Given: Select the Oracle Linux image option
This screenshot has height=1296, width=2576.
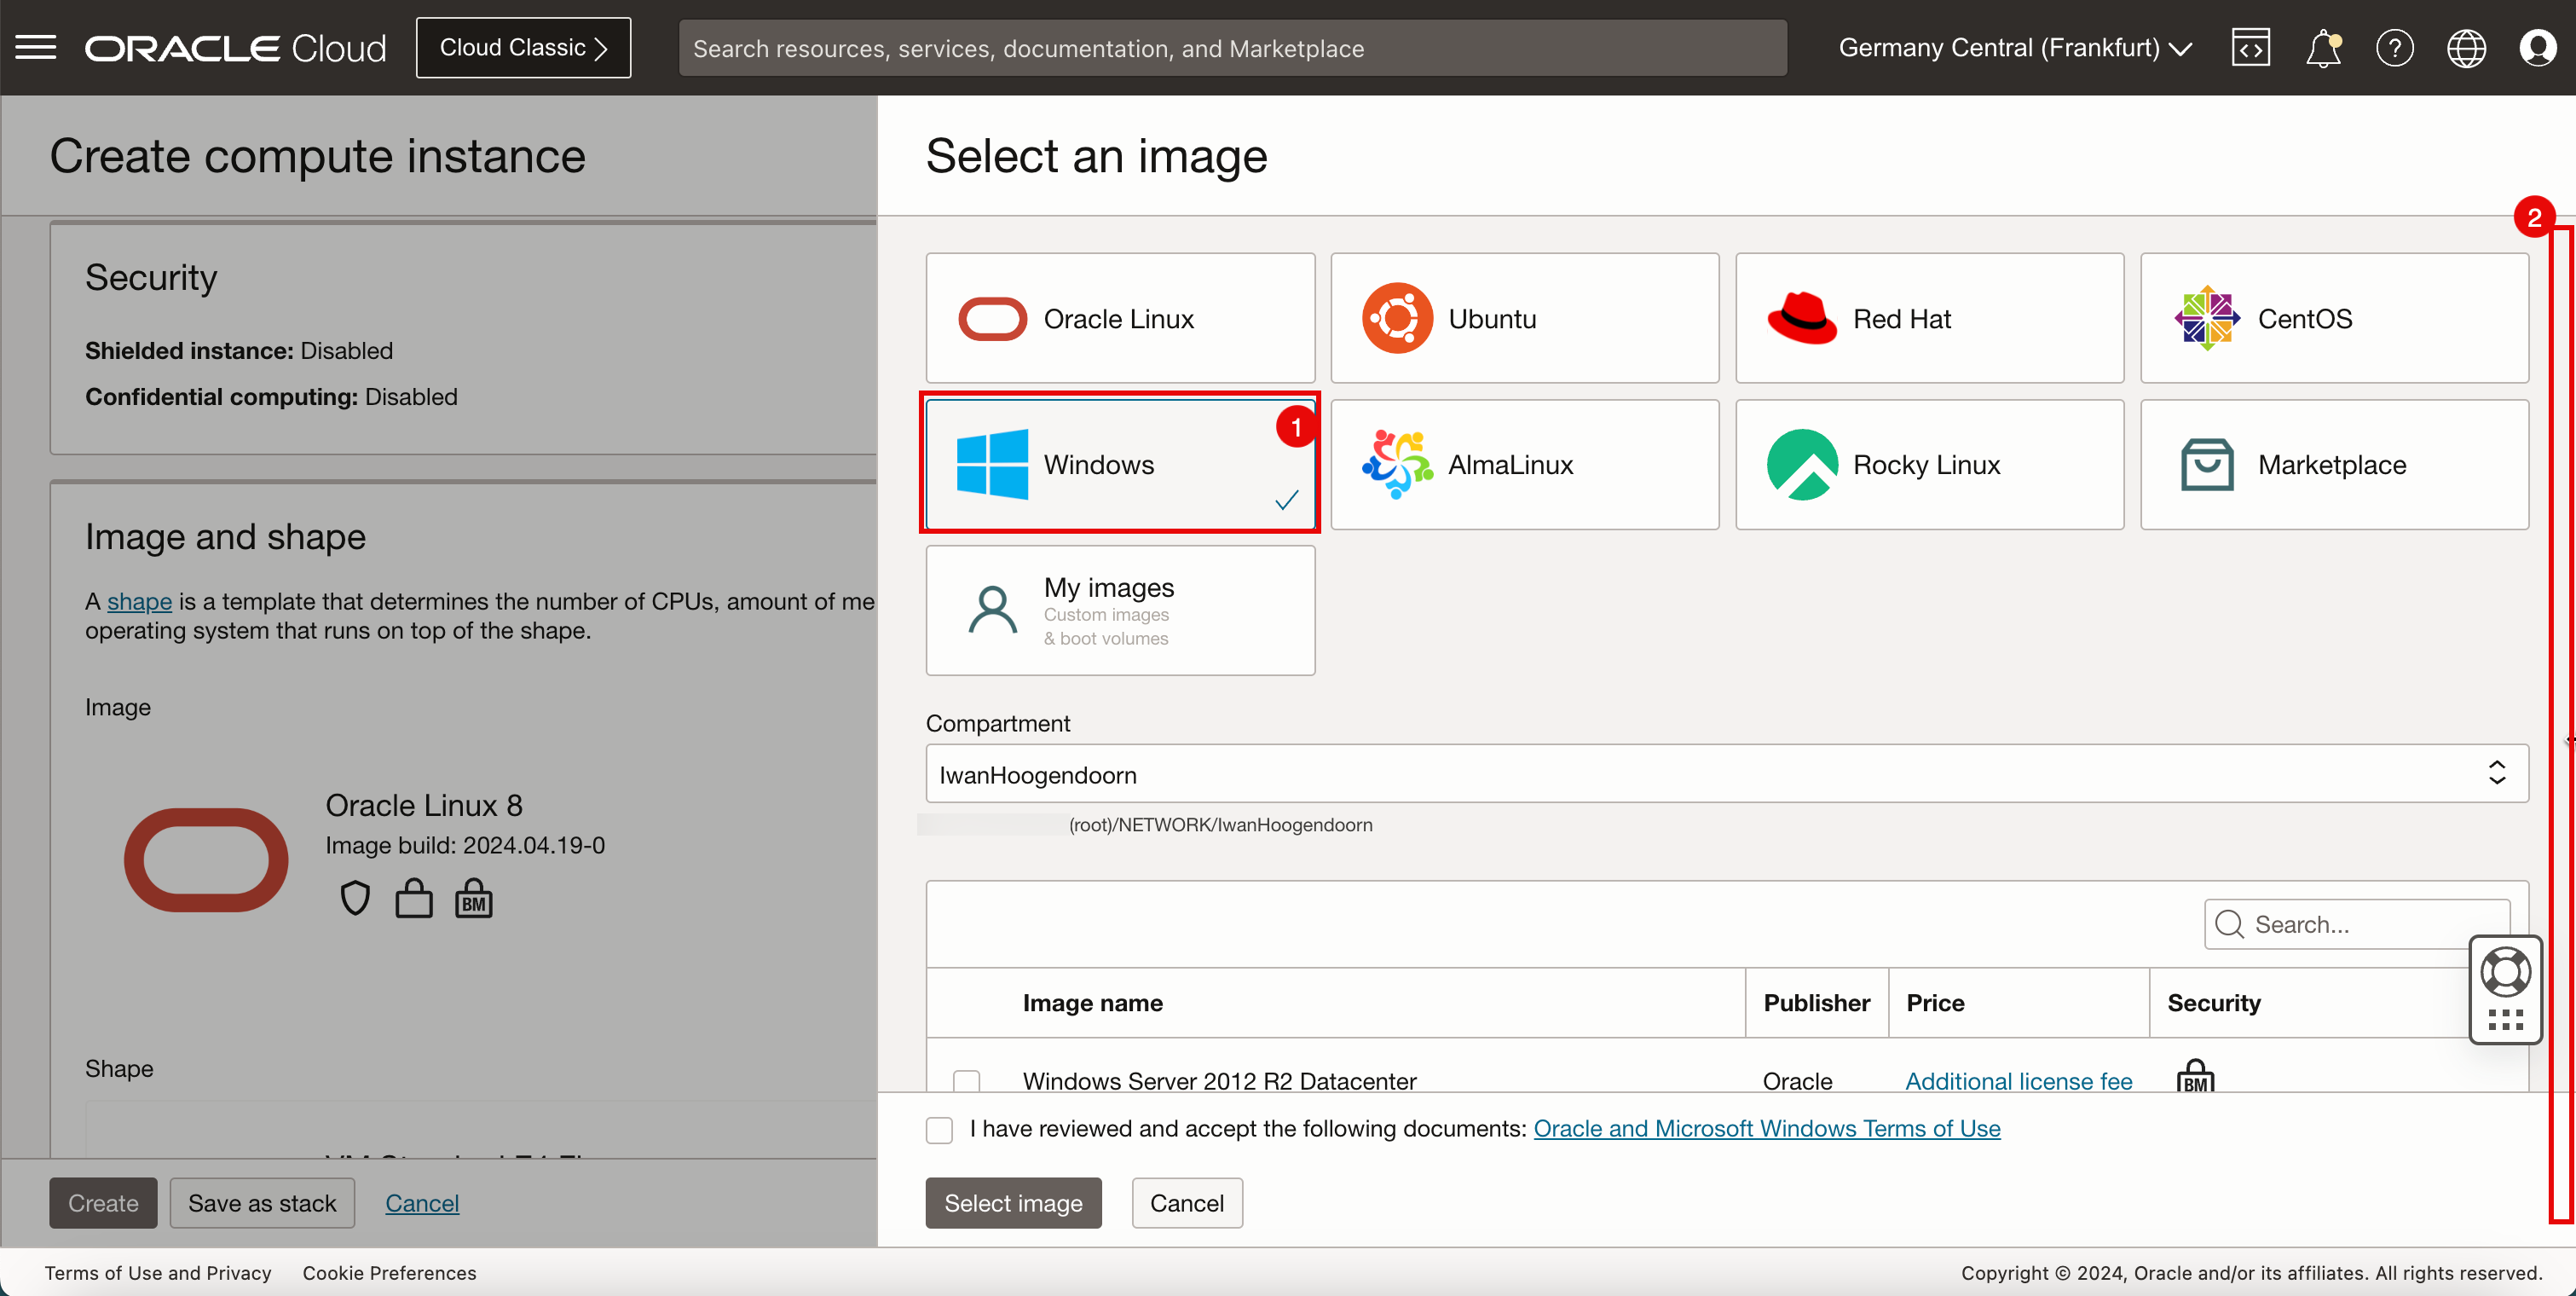Looking at the screenshot, I should click(1120, 317).
